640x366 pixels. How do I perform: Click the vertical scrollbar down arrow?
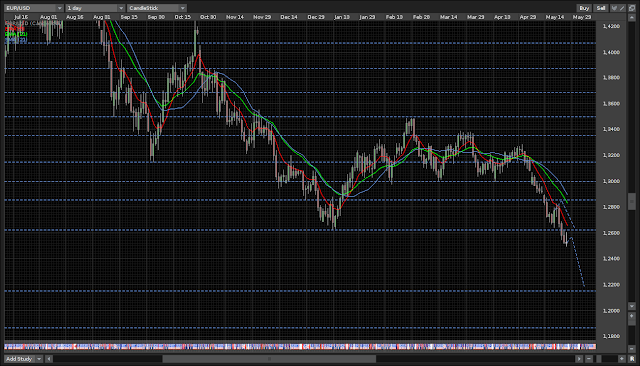(632, 306)
